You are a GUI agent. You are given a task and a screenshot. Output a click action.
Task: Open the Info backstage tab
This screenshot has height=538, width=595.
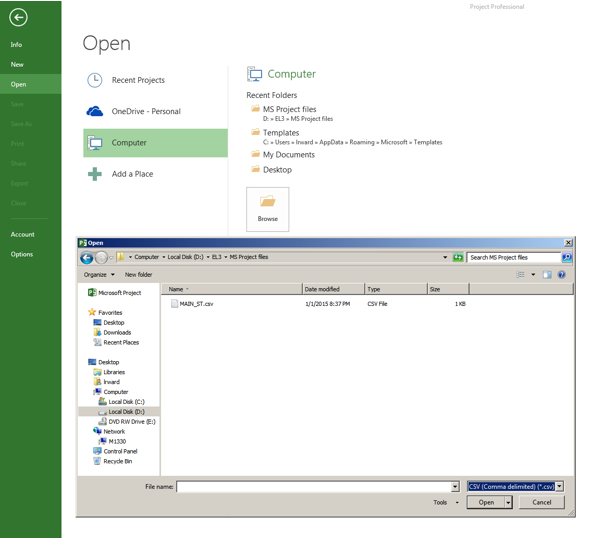coord(16,45)
